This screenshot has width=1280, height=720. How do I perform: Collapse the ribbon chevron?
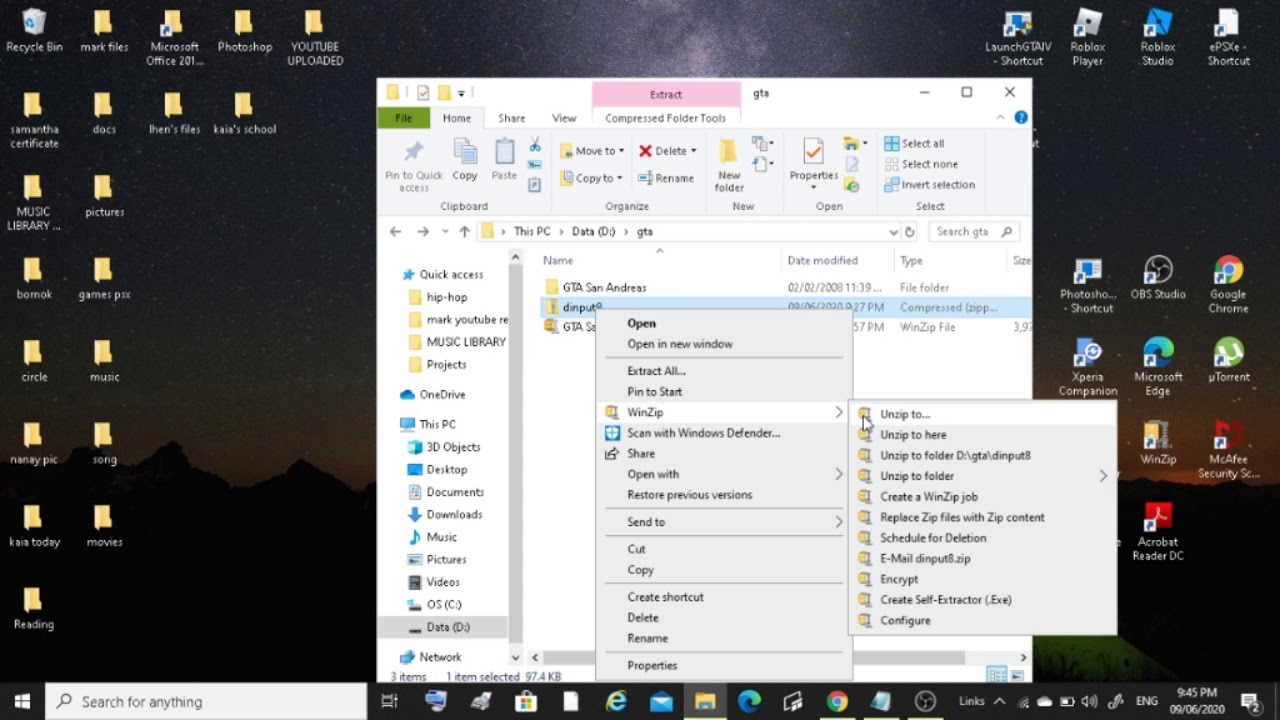(x=1000, y=117)
